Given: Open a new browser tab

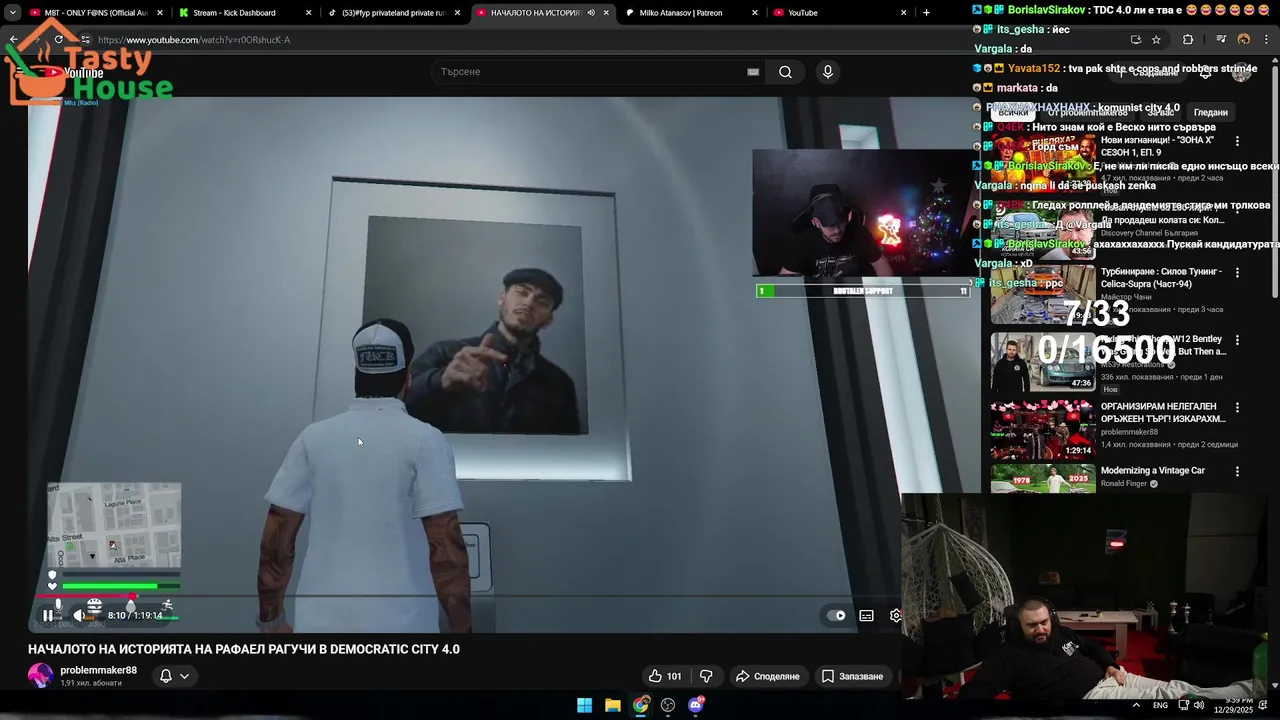Looking at the screenshot, I should [926, 13].
